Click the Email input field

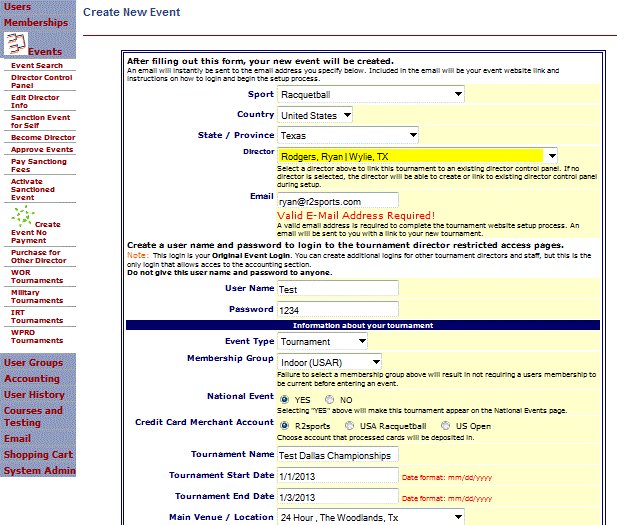pyautogui.click(x=338, y=201)
